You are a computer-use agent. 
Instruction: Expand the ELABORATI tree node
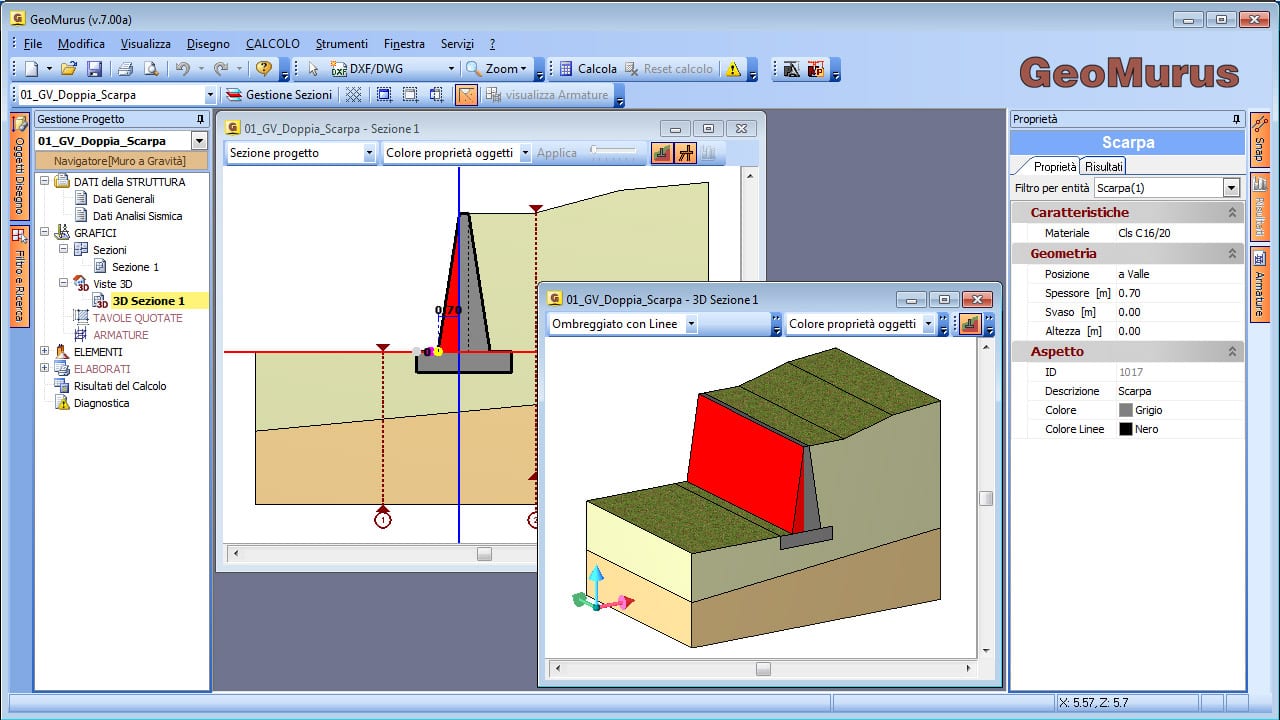tap(45, 369)
